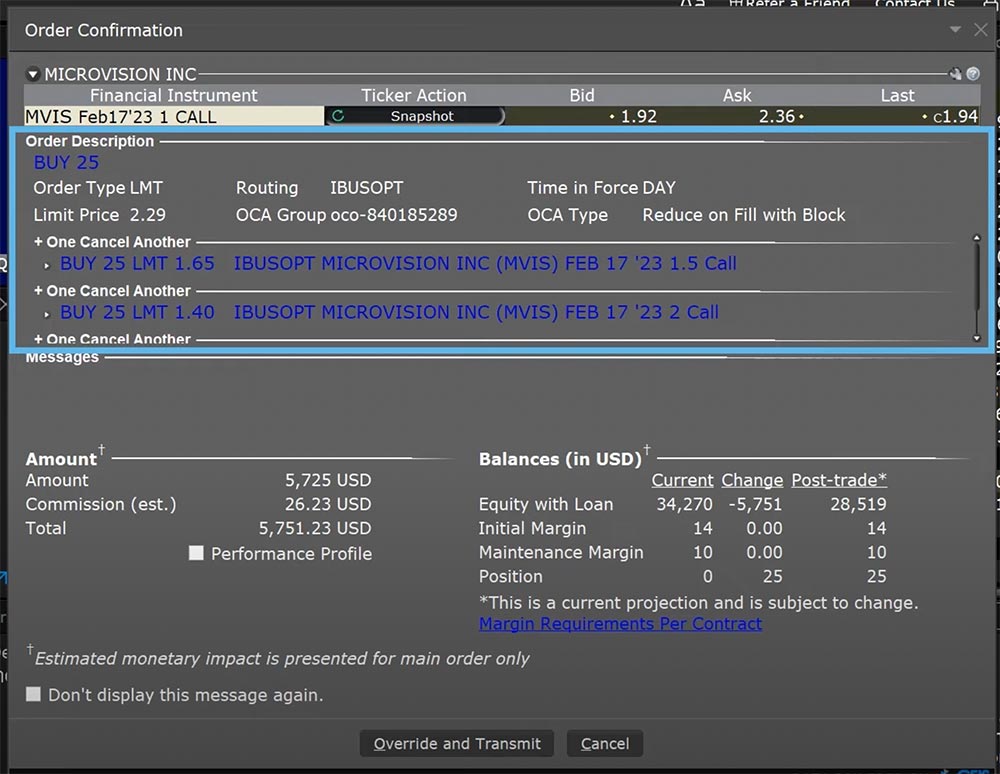
Task: Expand the BUY 25 LMT 1.65 order
Action: [x=47, y=265]
